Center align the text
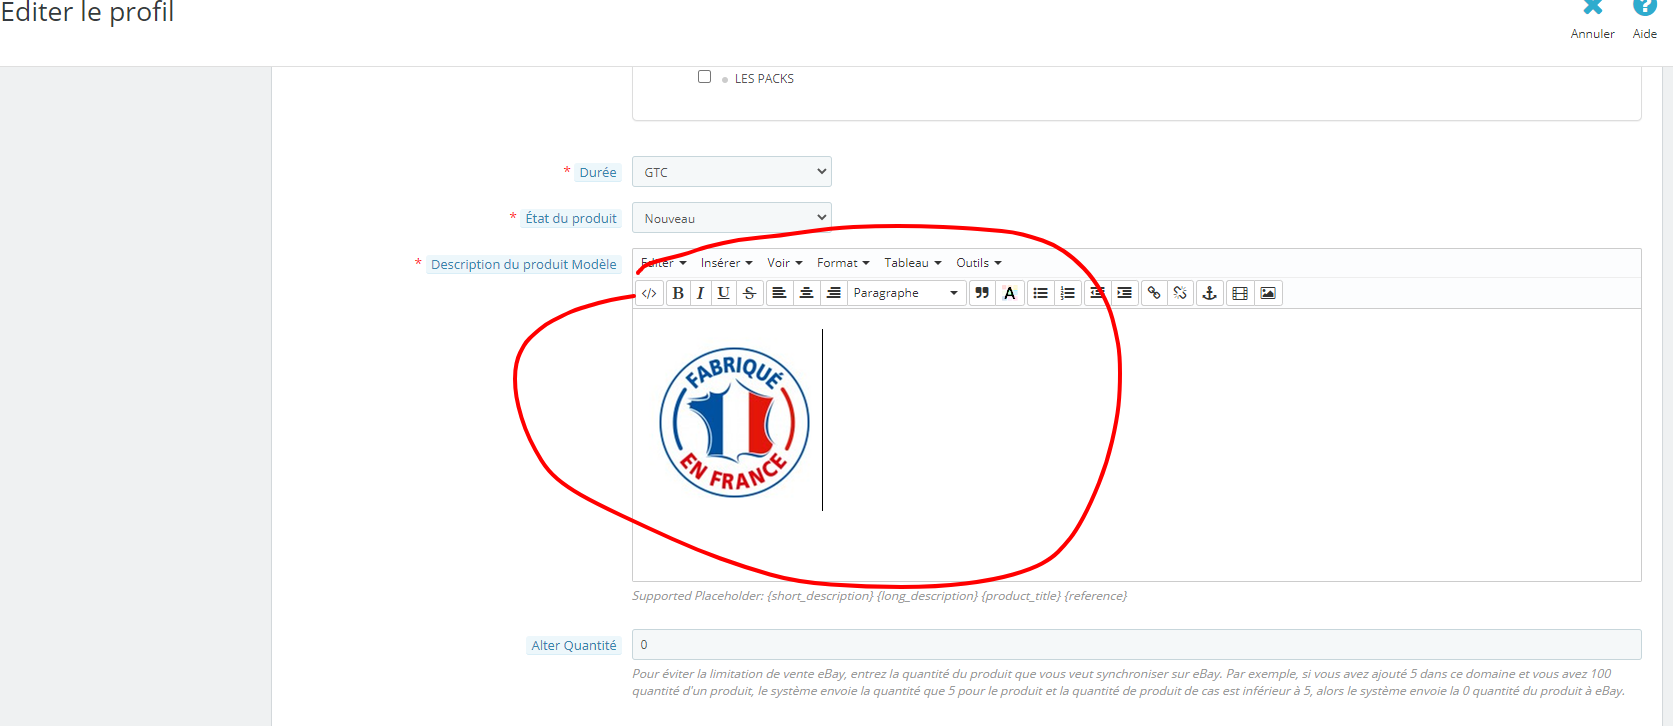 point(806,293)
